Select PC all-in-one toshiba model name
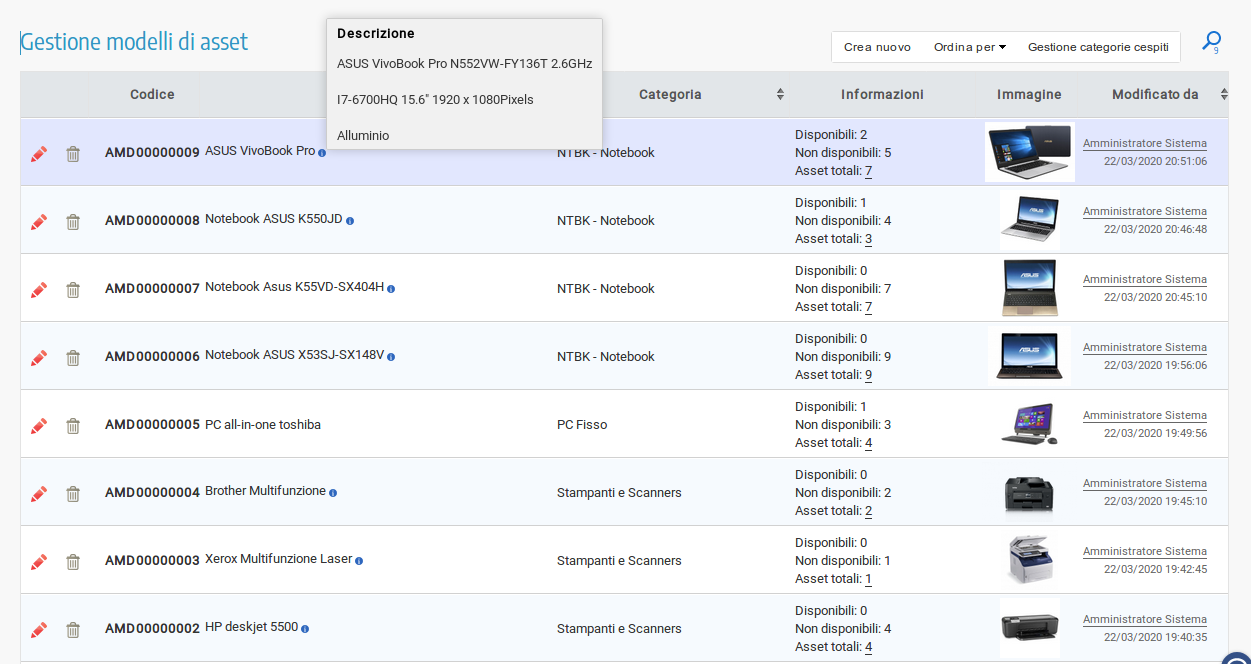 pos(263,425)
